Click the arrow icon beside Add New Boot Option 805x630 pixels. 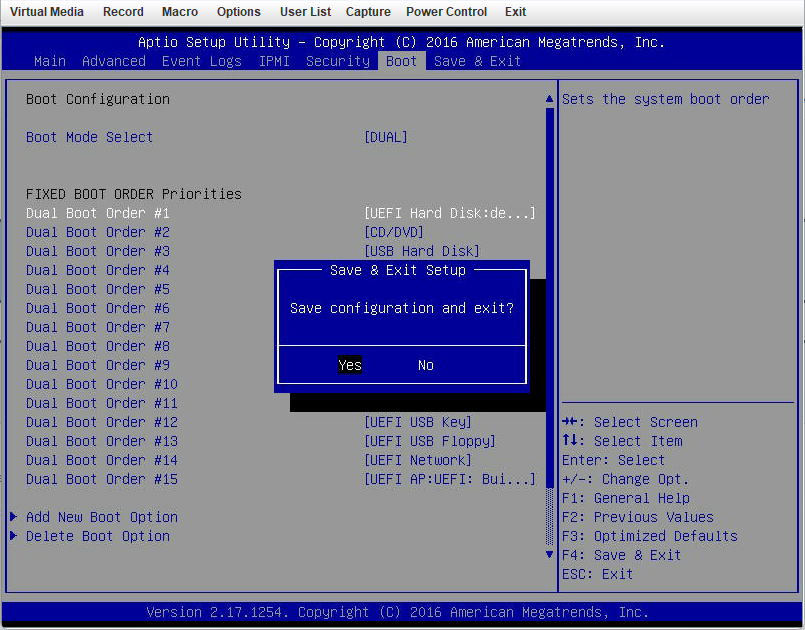coord(13,517)
